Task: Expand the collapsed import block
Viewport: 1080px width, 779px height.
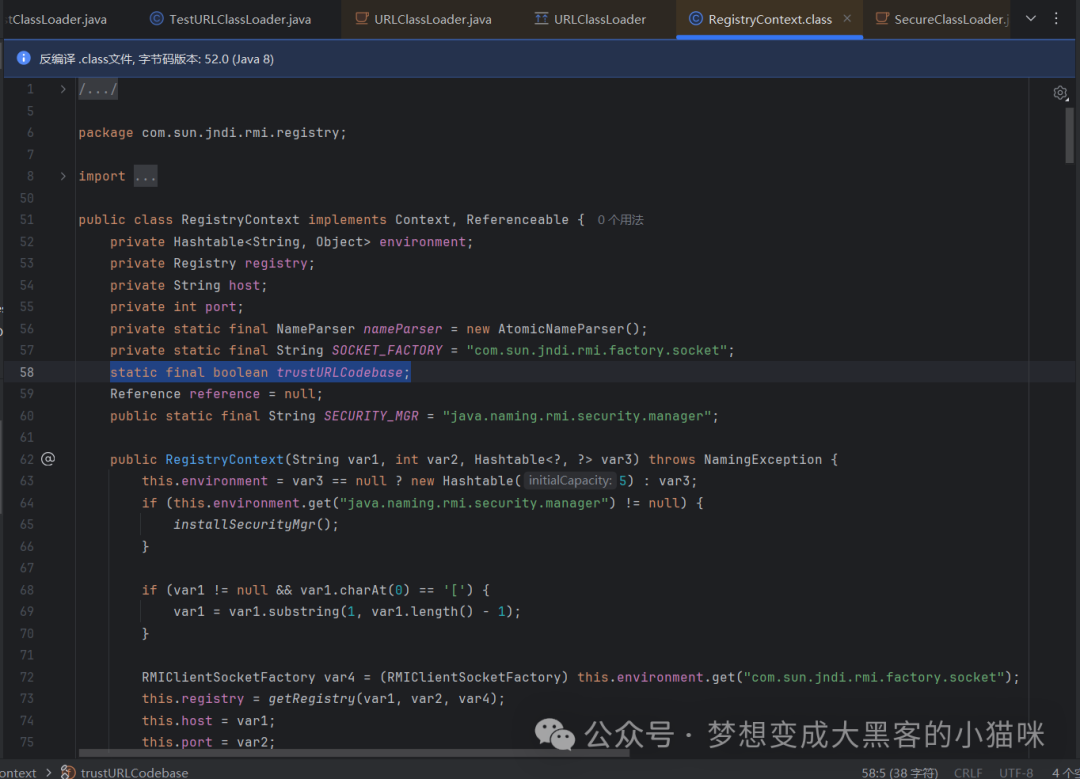Action: [x=63, y=176]
